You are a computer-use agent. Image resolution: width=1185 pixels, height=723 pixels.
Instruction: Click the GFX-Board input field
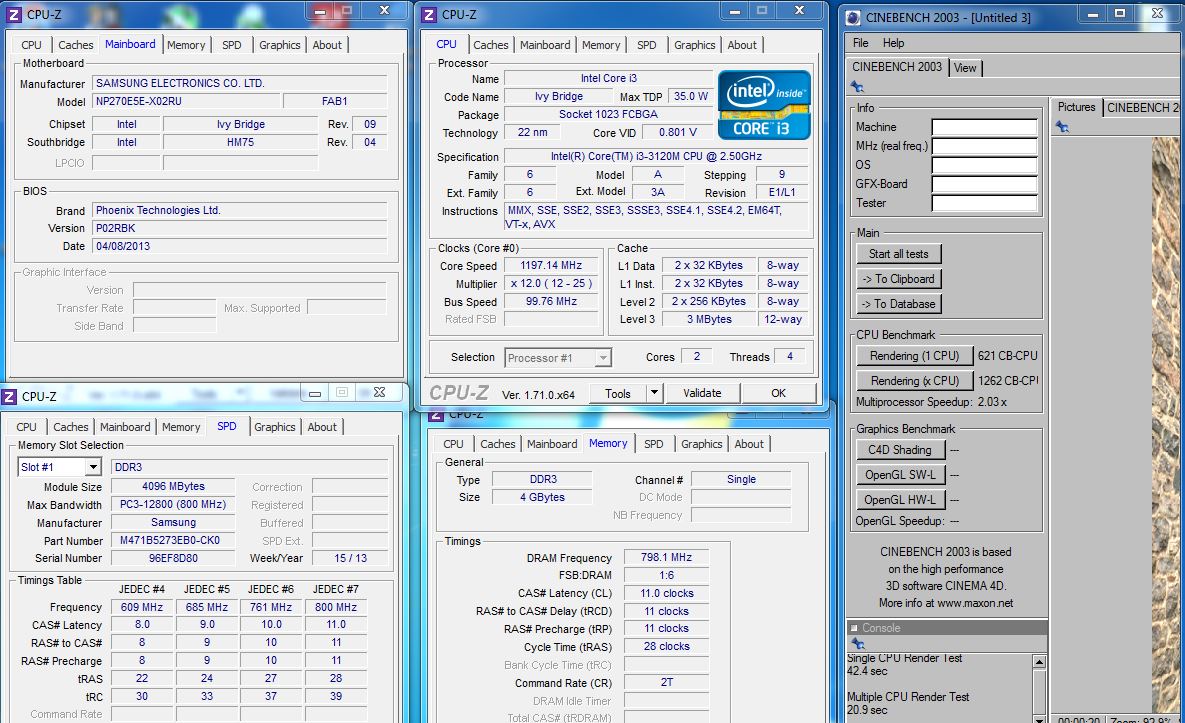984,184
